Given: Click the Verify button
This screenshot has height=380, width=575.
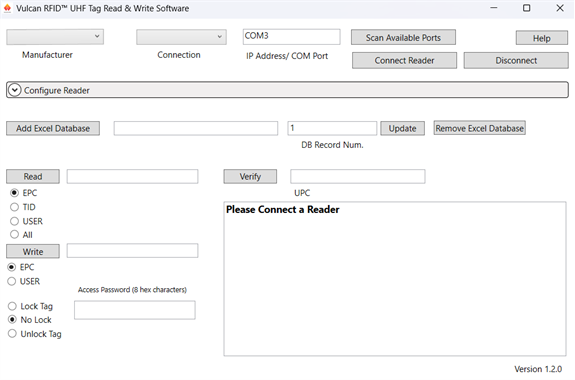Looking at the screenshot, I should pos(250,176).
